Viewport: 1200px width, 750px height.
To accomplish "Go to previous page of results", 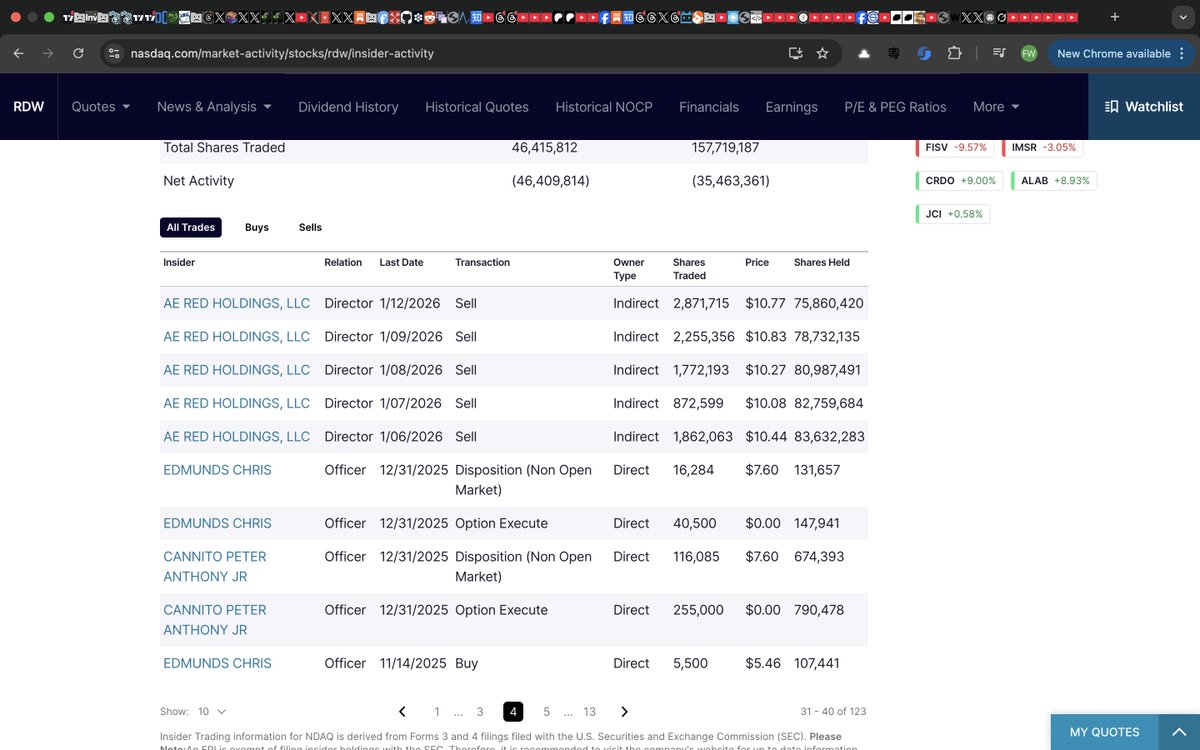I will [402, 712].
